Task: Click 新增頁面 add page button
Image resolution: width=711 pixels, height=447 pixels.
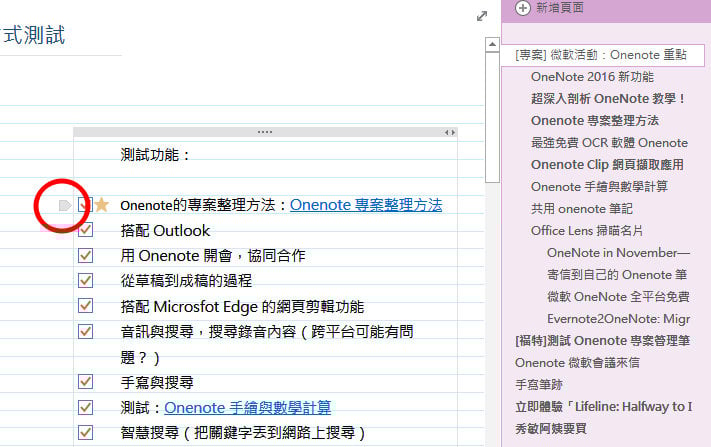Action: 550,8
